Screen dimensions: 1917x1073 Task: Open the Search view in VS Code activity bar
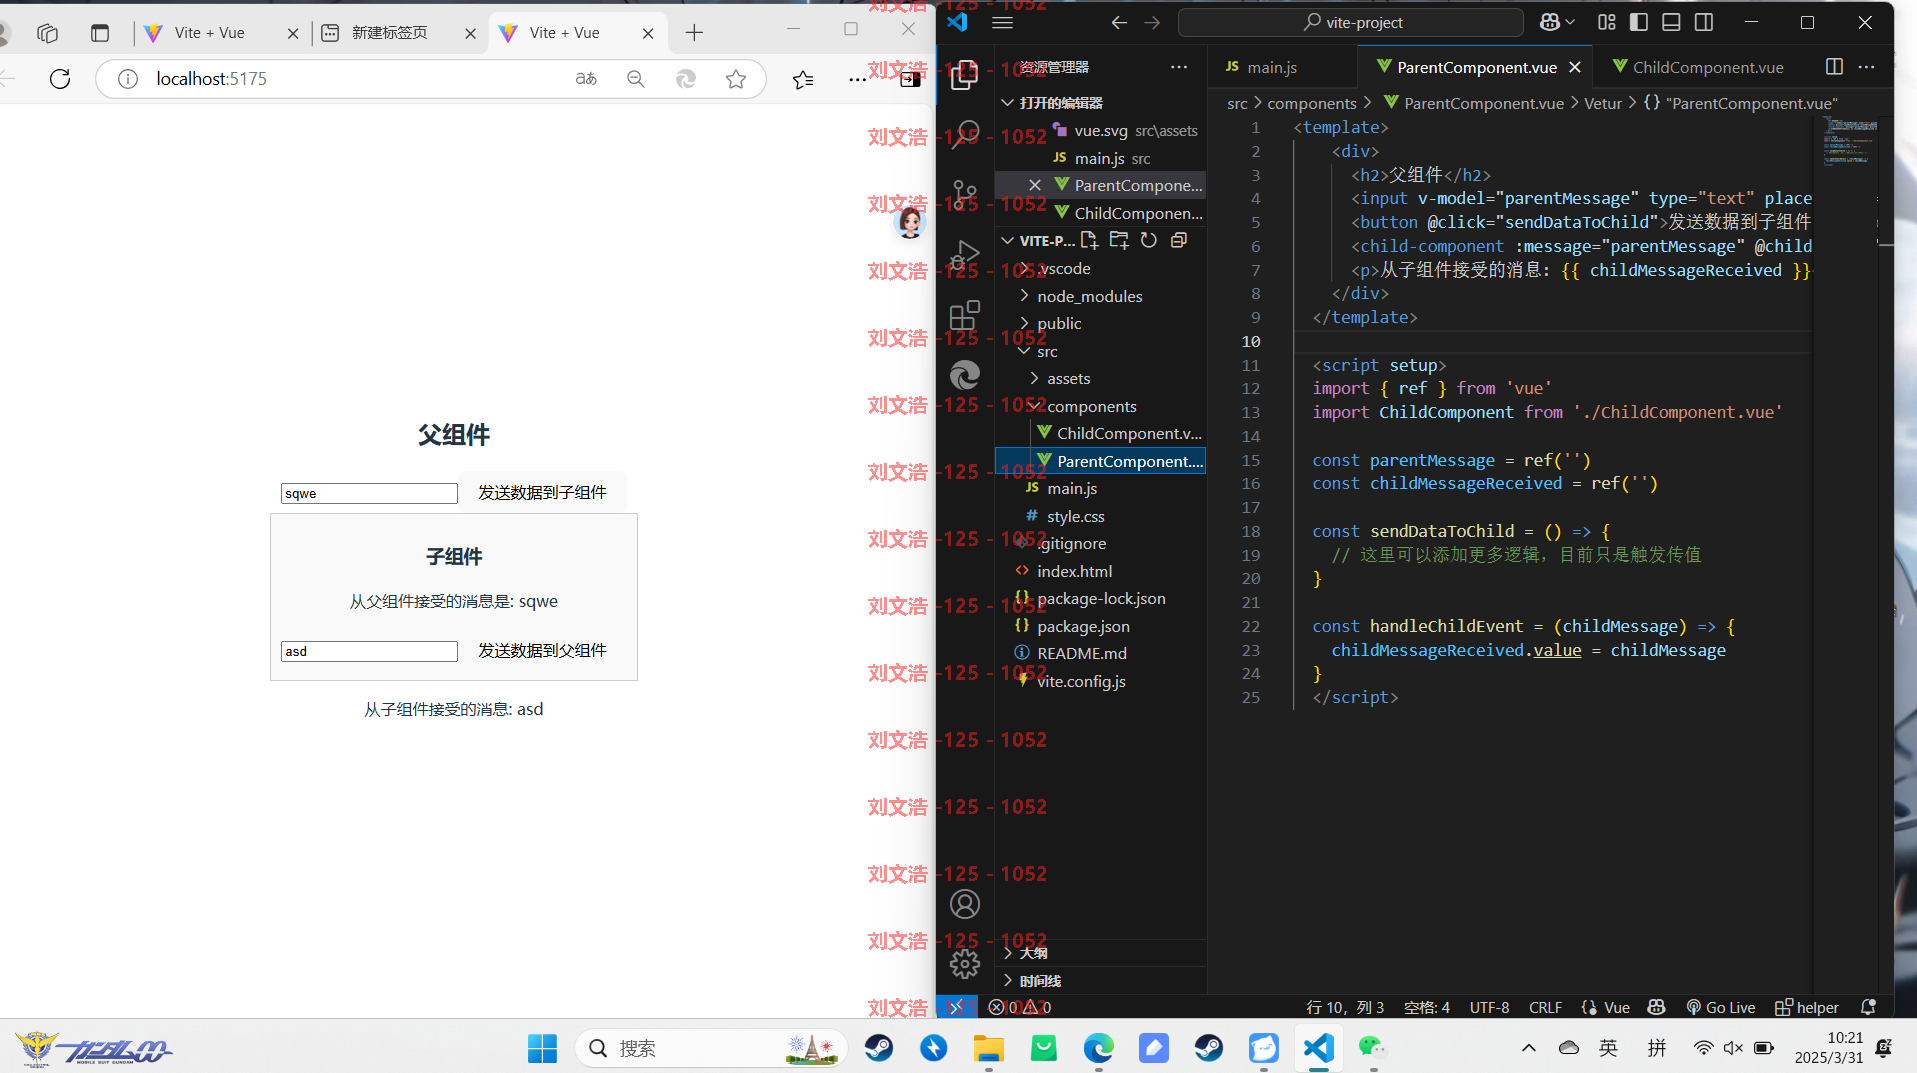[964, 135]
